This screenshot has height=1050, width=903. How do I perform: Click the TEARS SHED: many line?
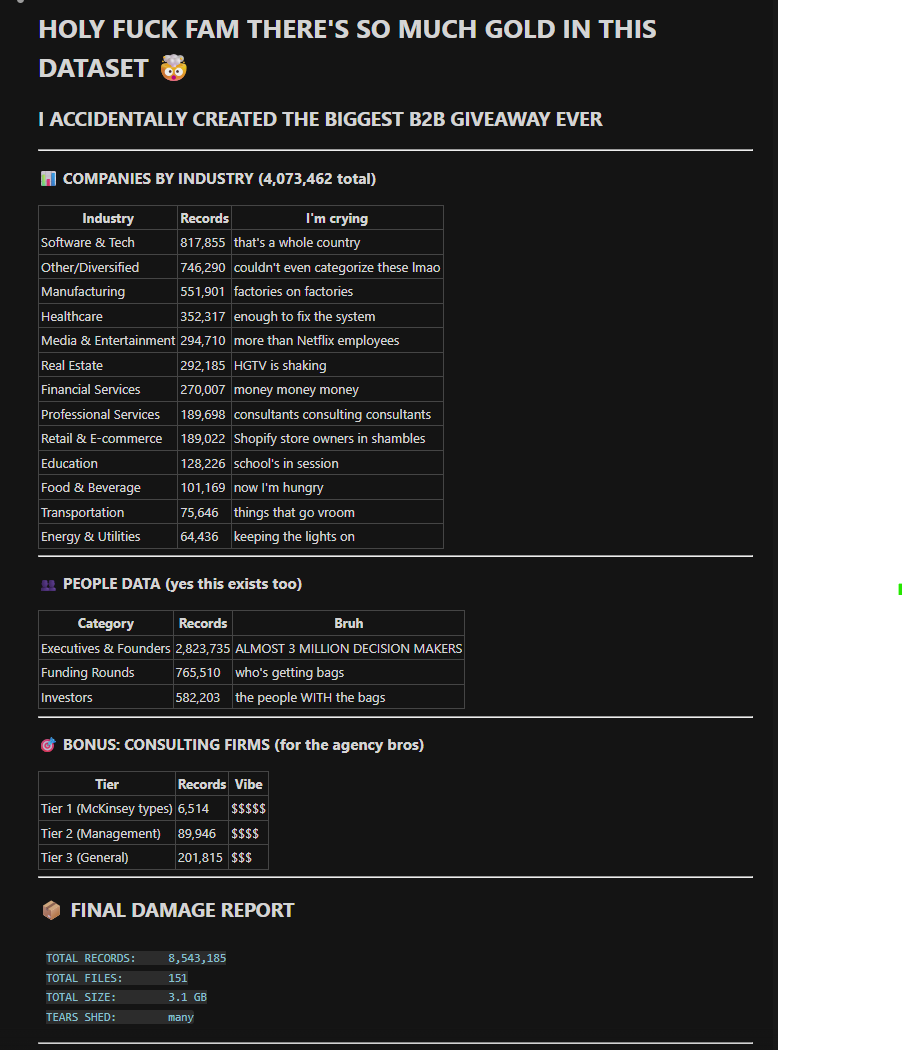[120, 1017]
